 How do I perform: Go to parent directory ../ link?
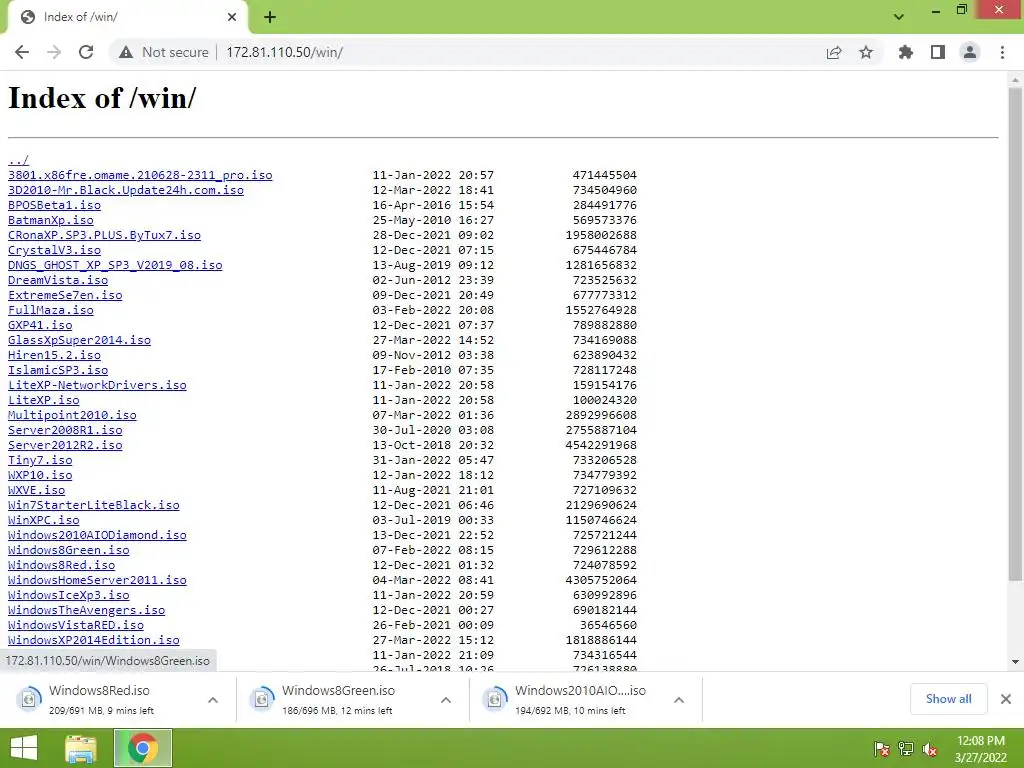tap(18, 160)
